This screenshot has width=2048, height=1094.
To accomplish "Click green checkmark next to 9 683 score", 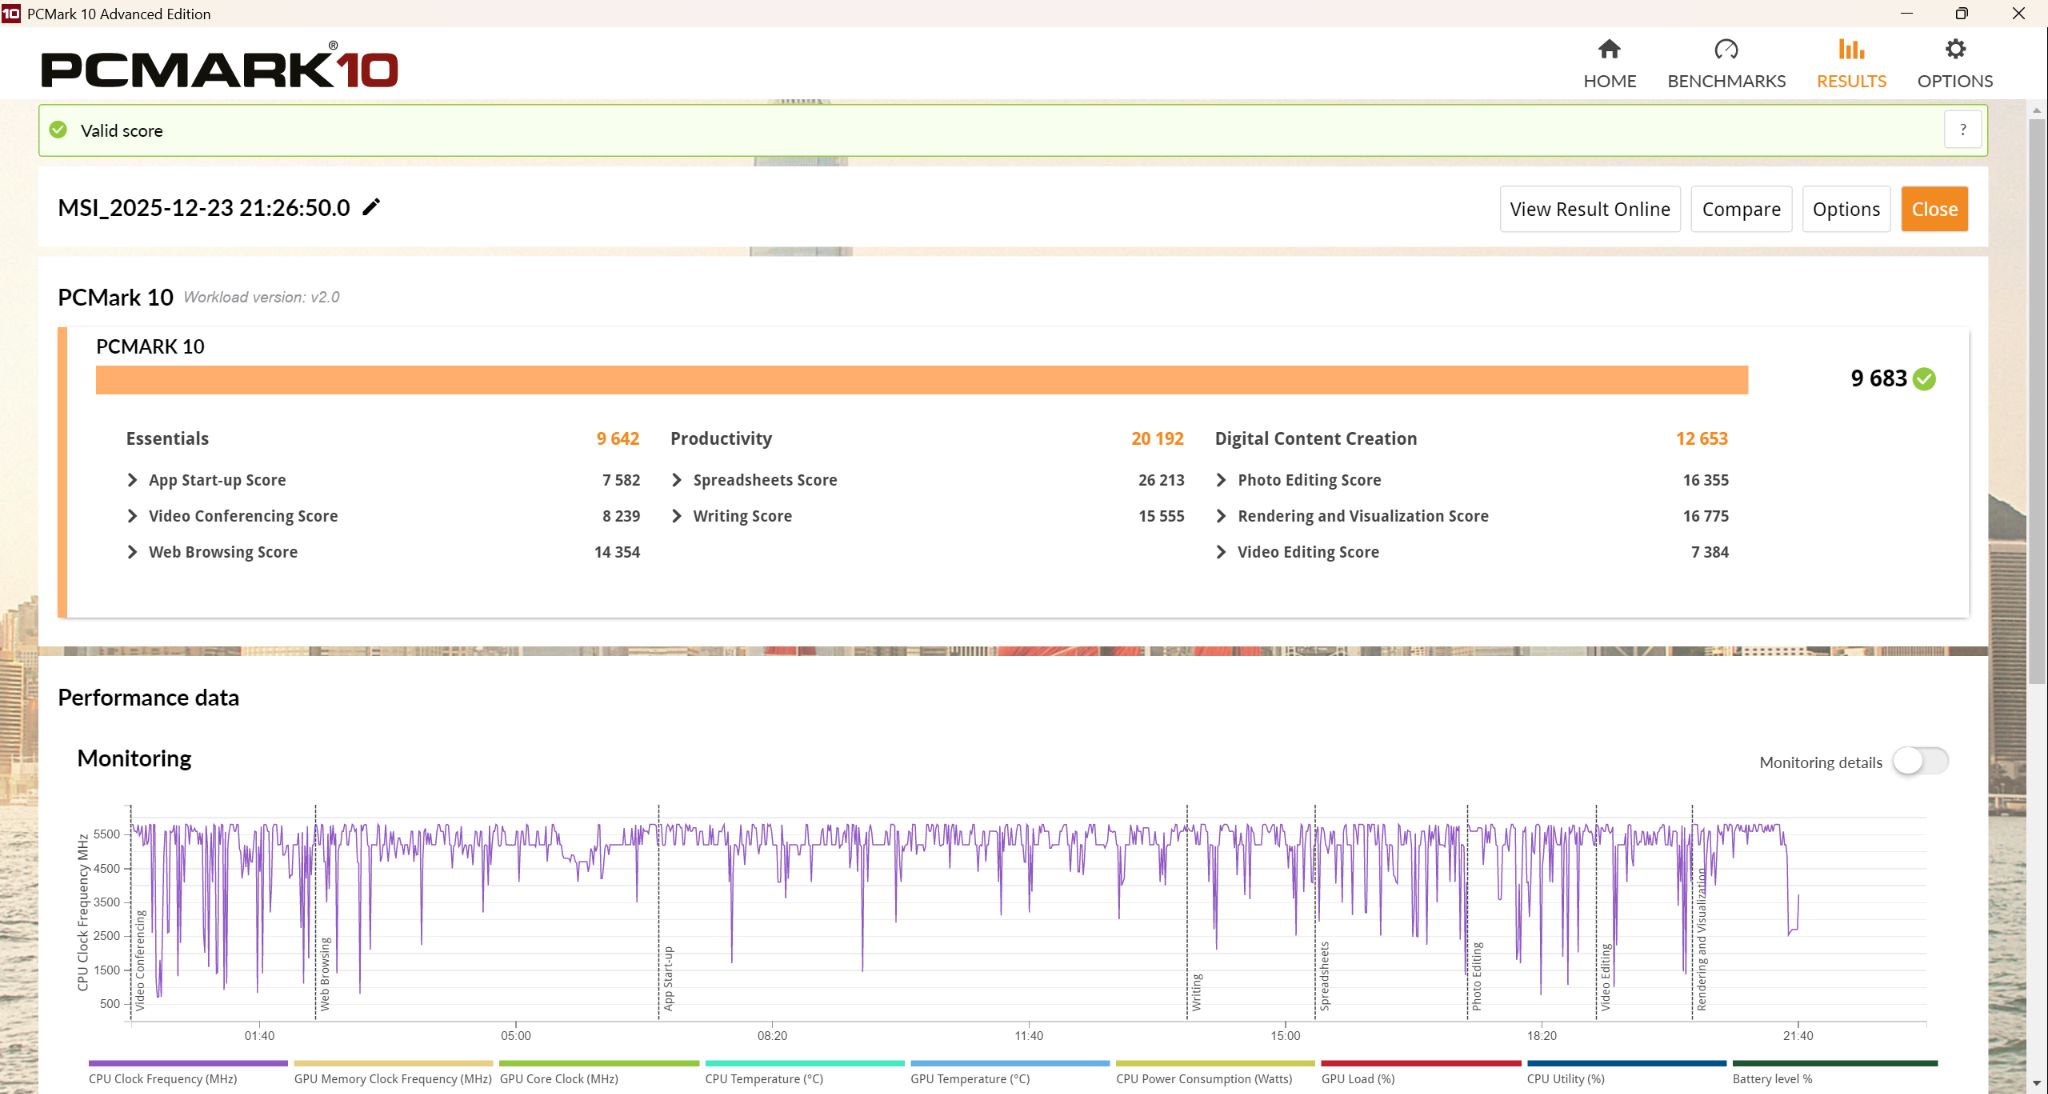I will pyautogui.click(x=1925, y=379).
